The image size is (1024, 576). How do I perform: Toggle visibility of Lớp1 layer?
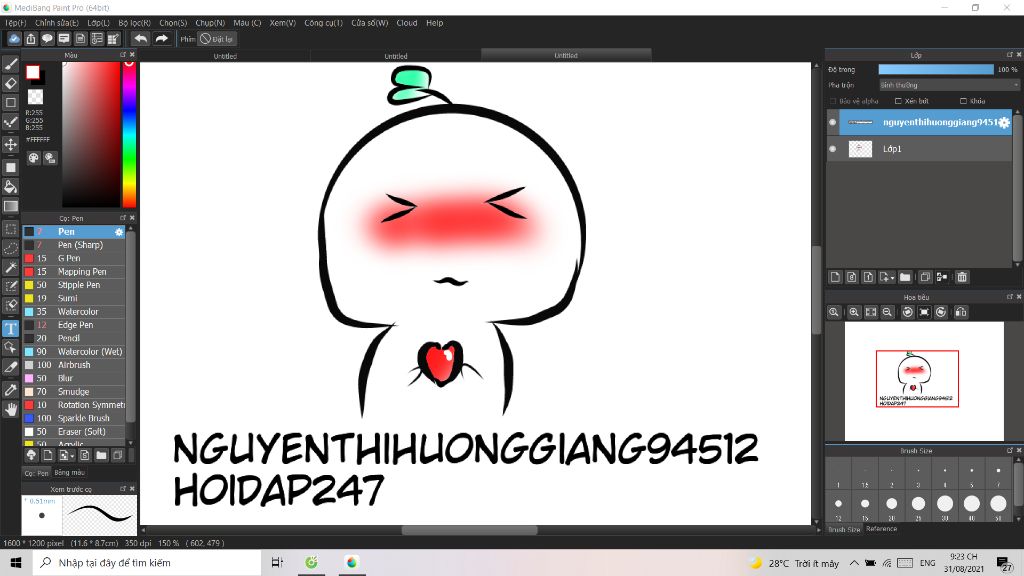click(833, 149)
